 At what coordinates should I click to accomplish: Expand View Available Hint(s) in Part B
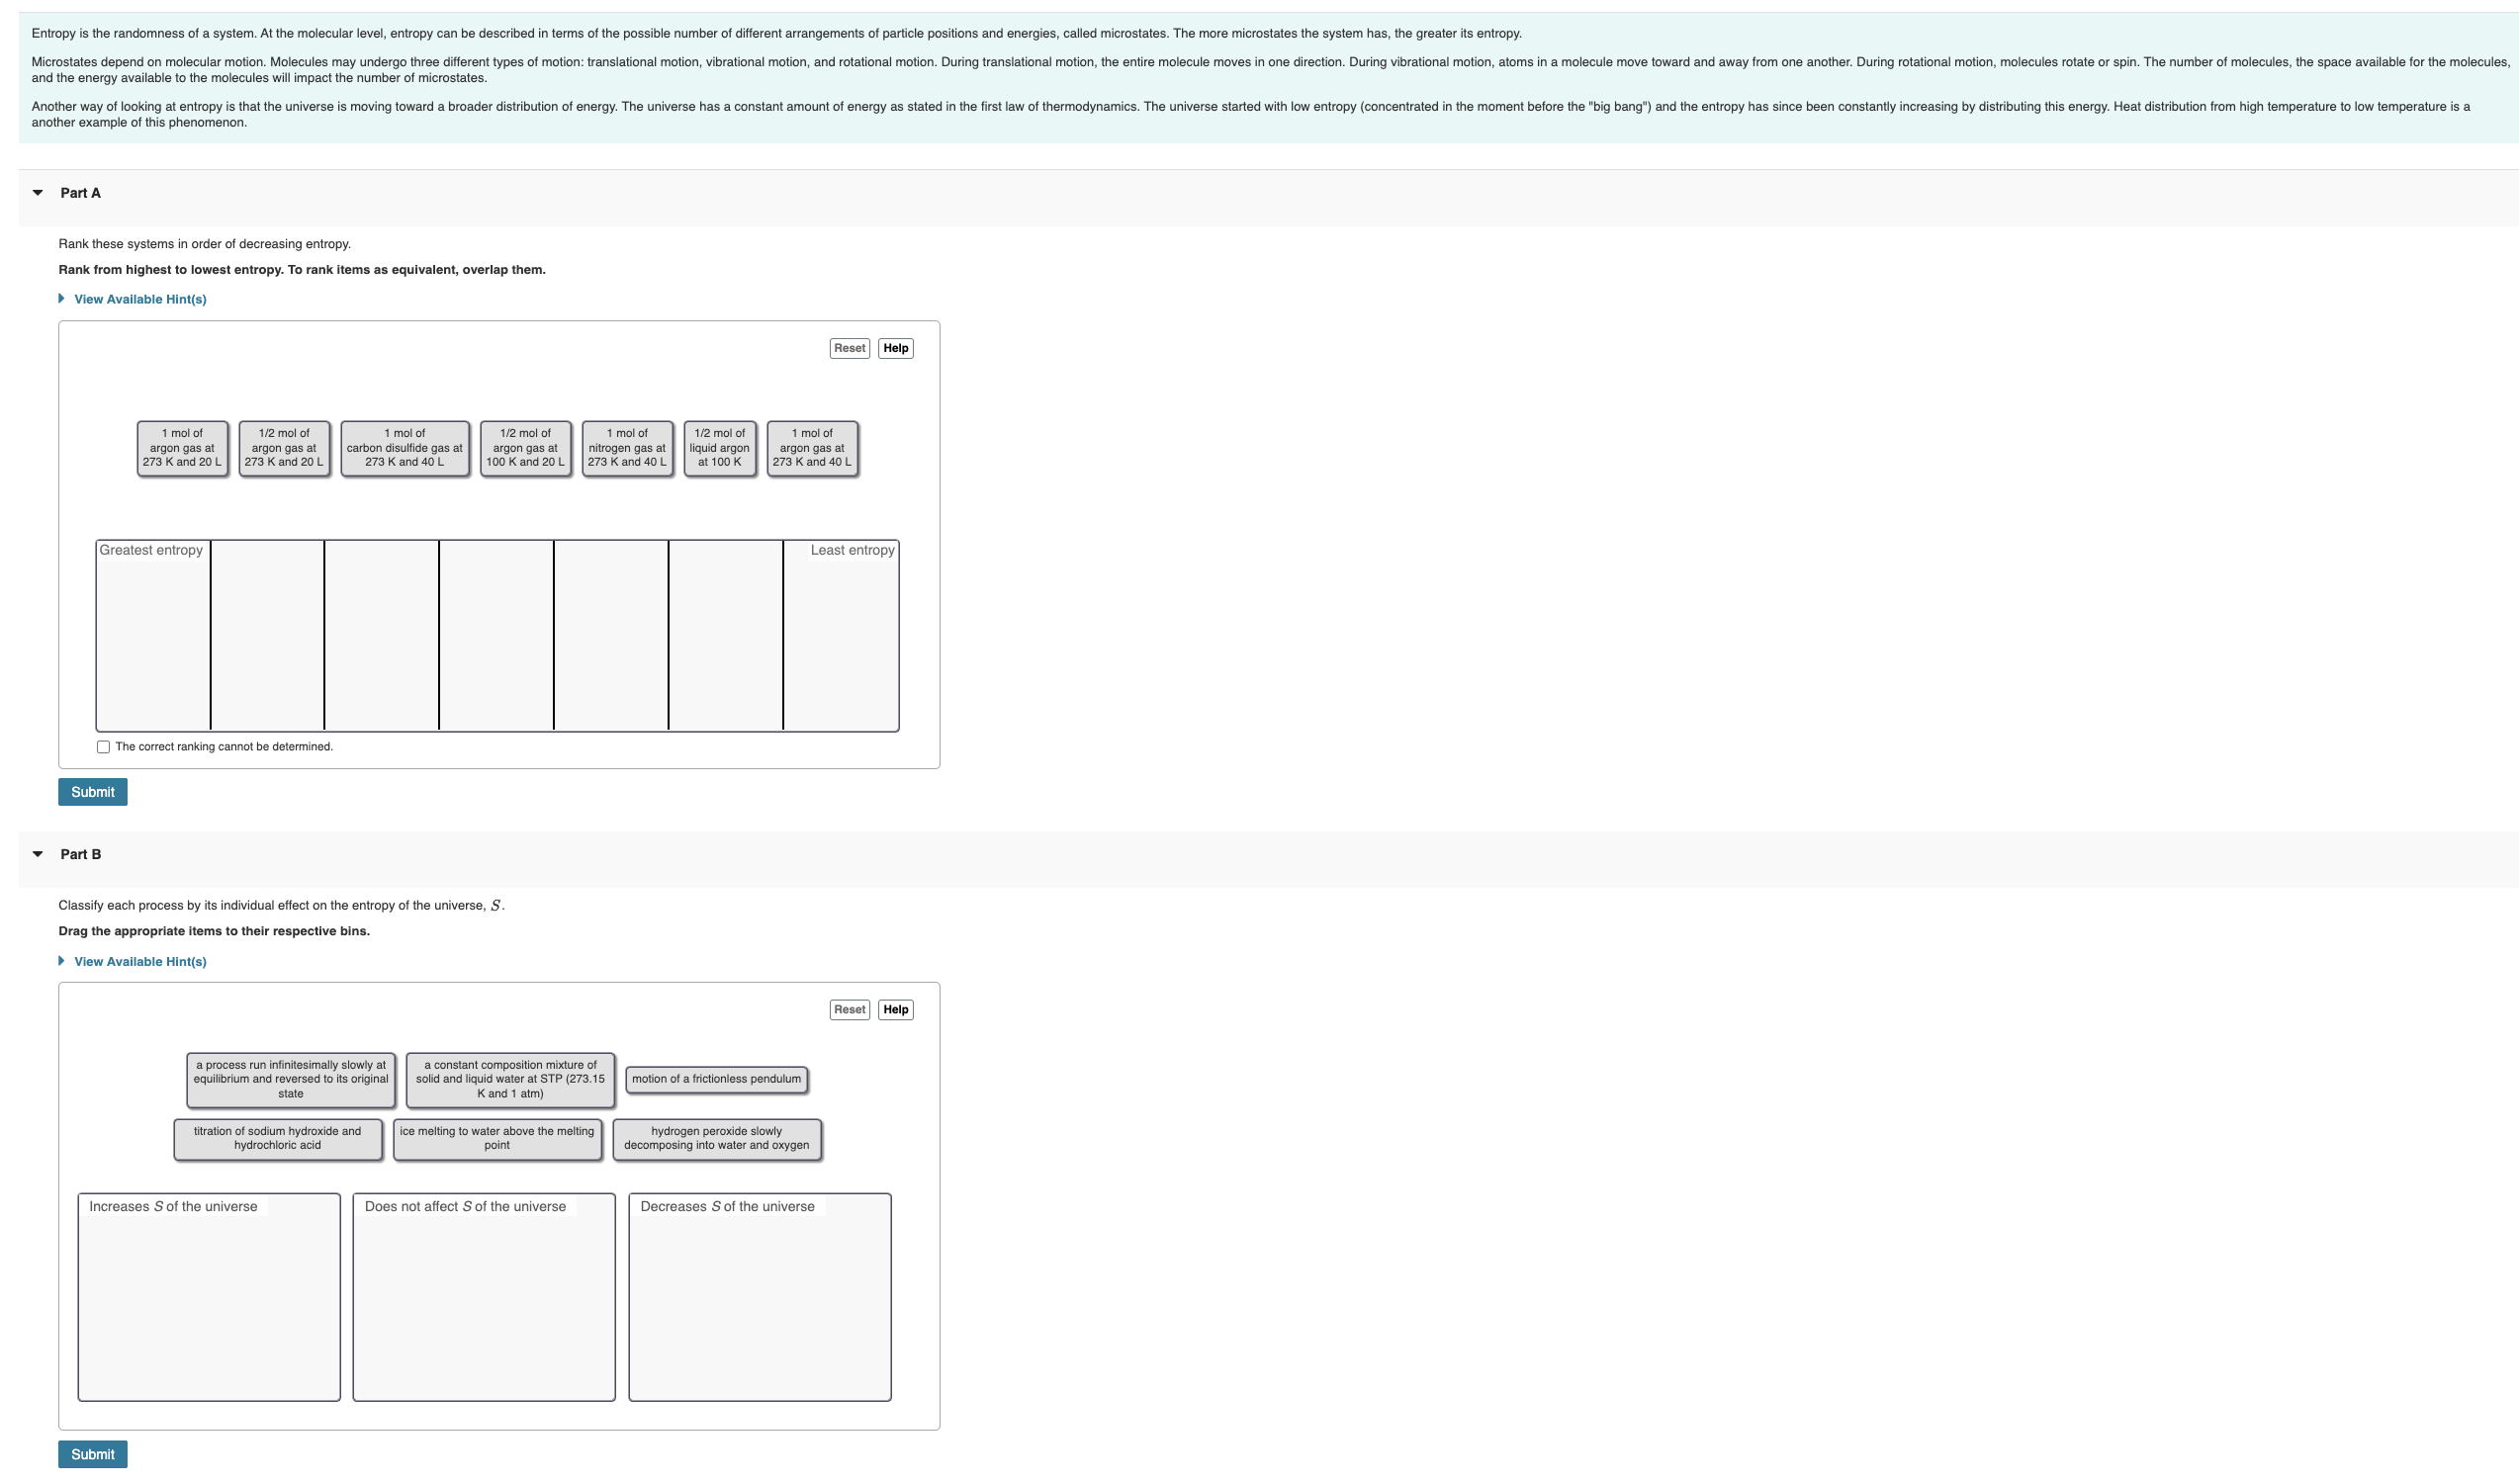[x=139, y=961]
